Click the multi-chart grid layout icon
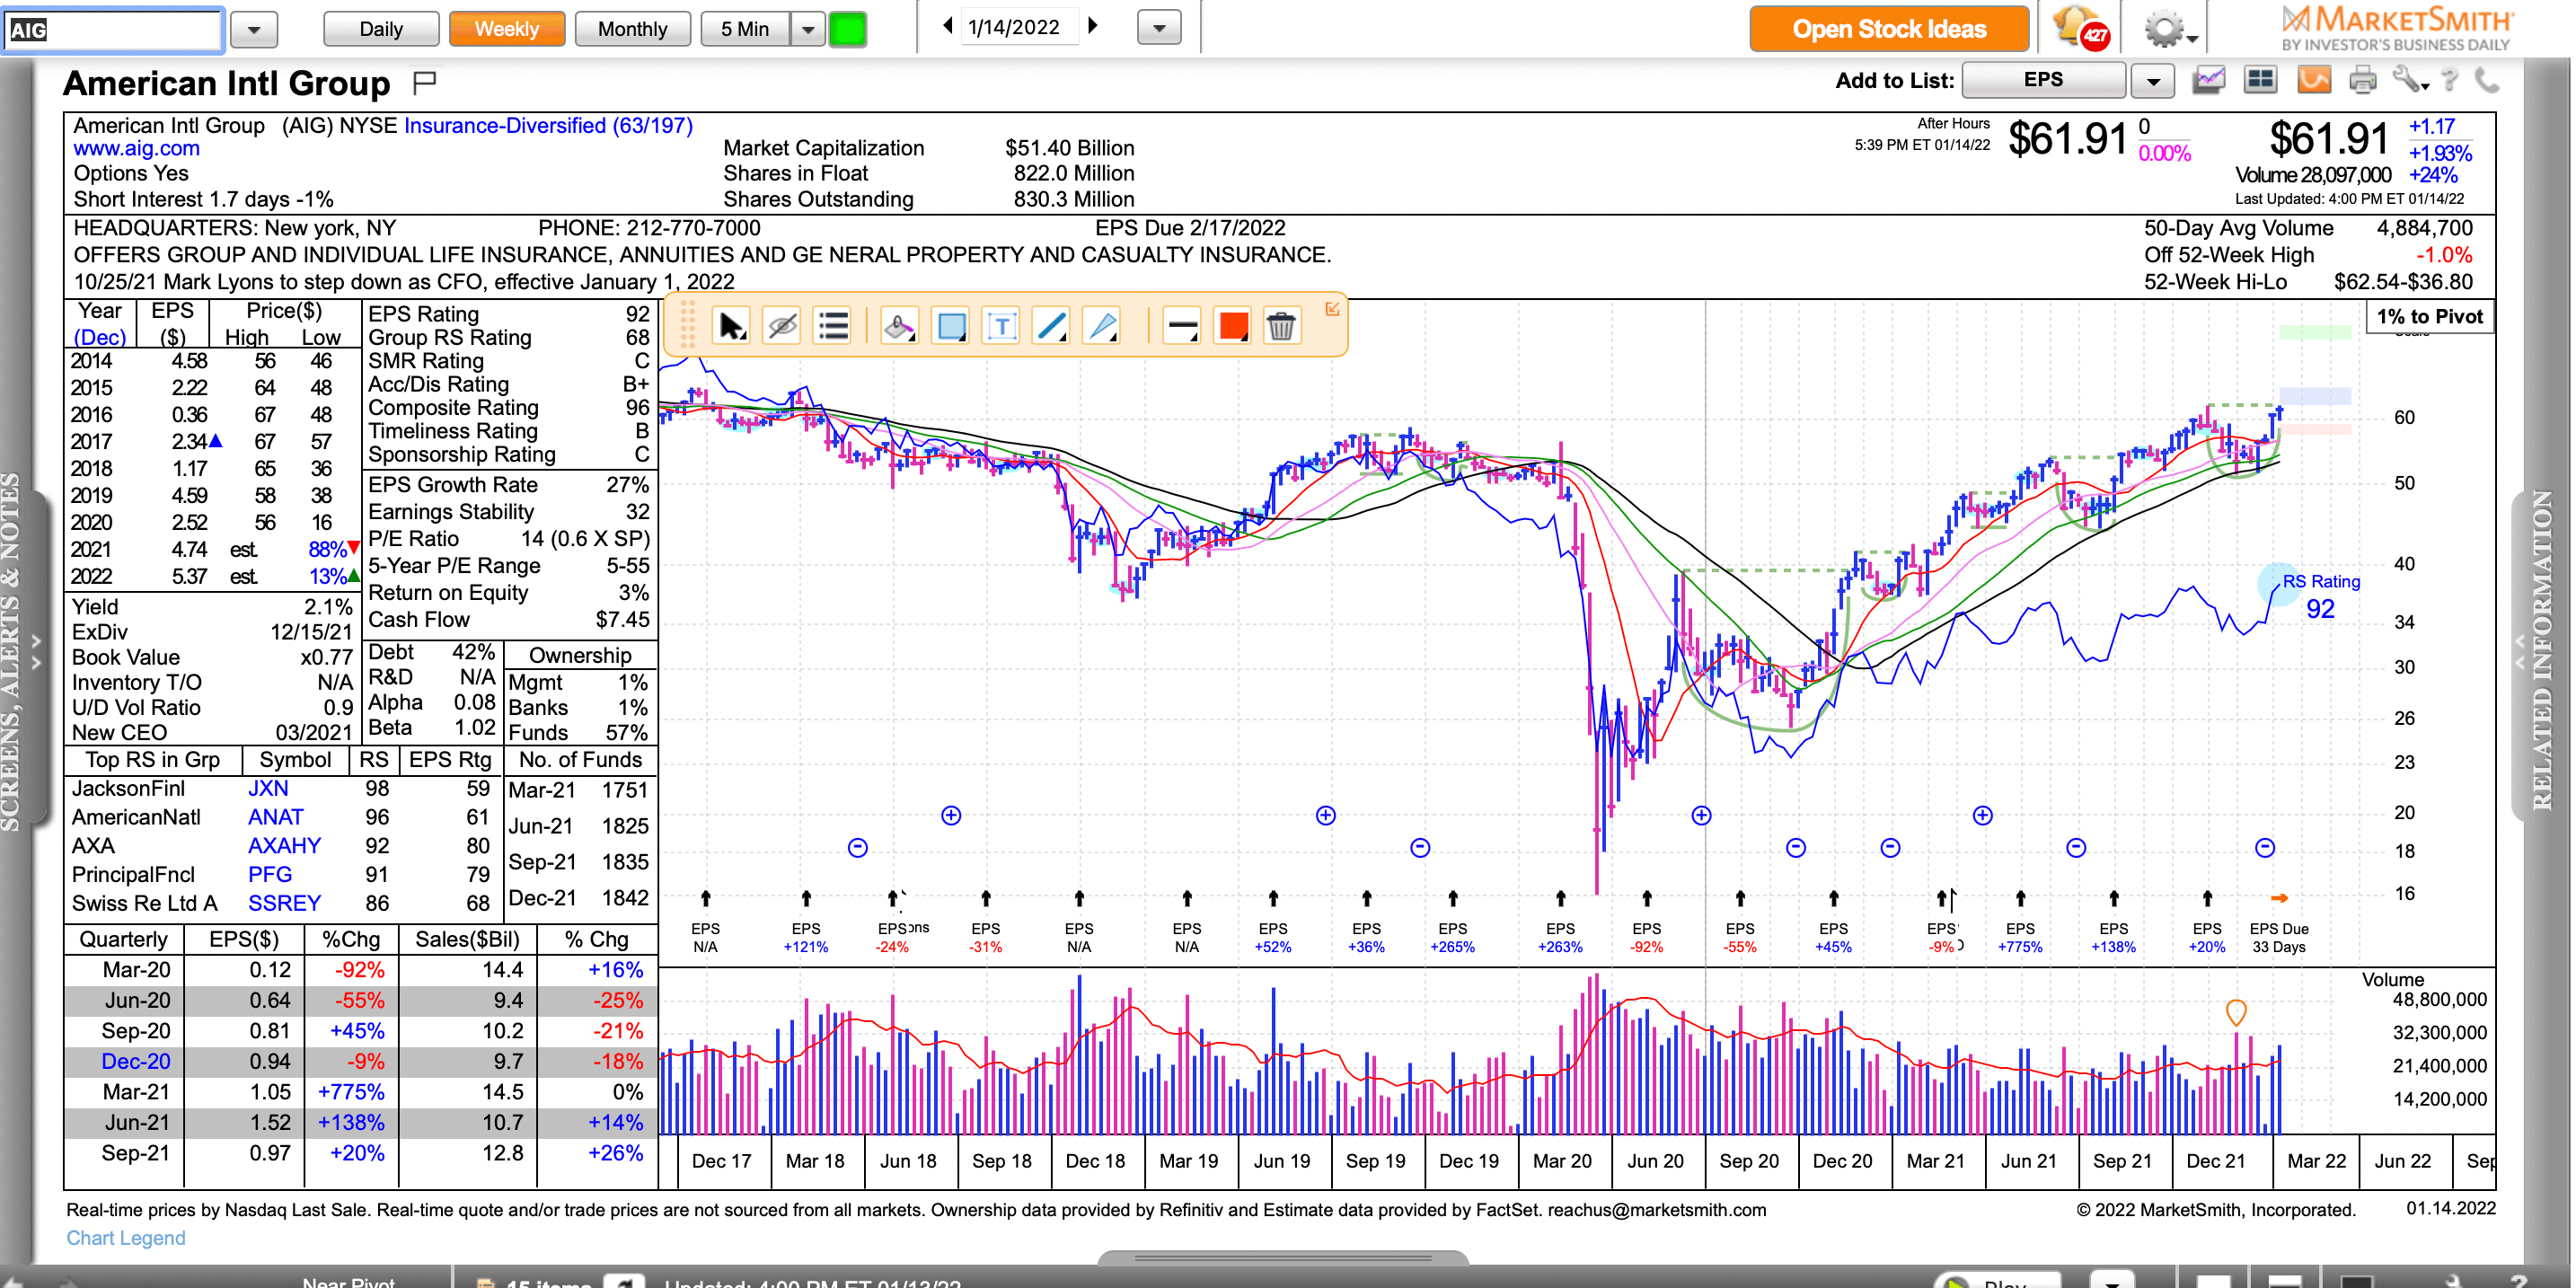 pyautogui.click(x=2260, y=80)
